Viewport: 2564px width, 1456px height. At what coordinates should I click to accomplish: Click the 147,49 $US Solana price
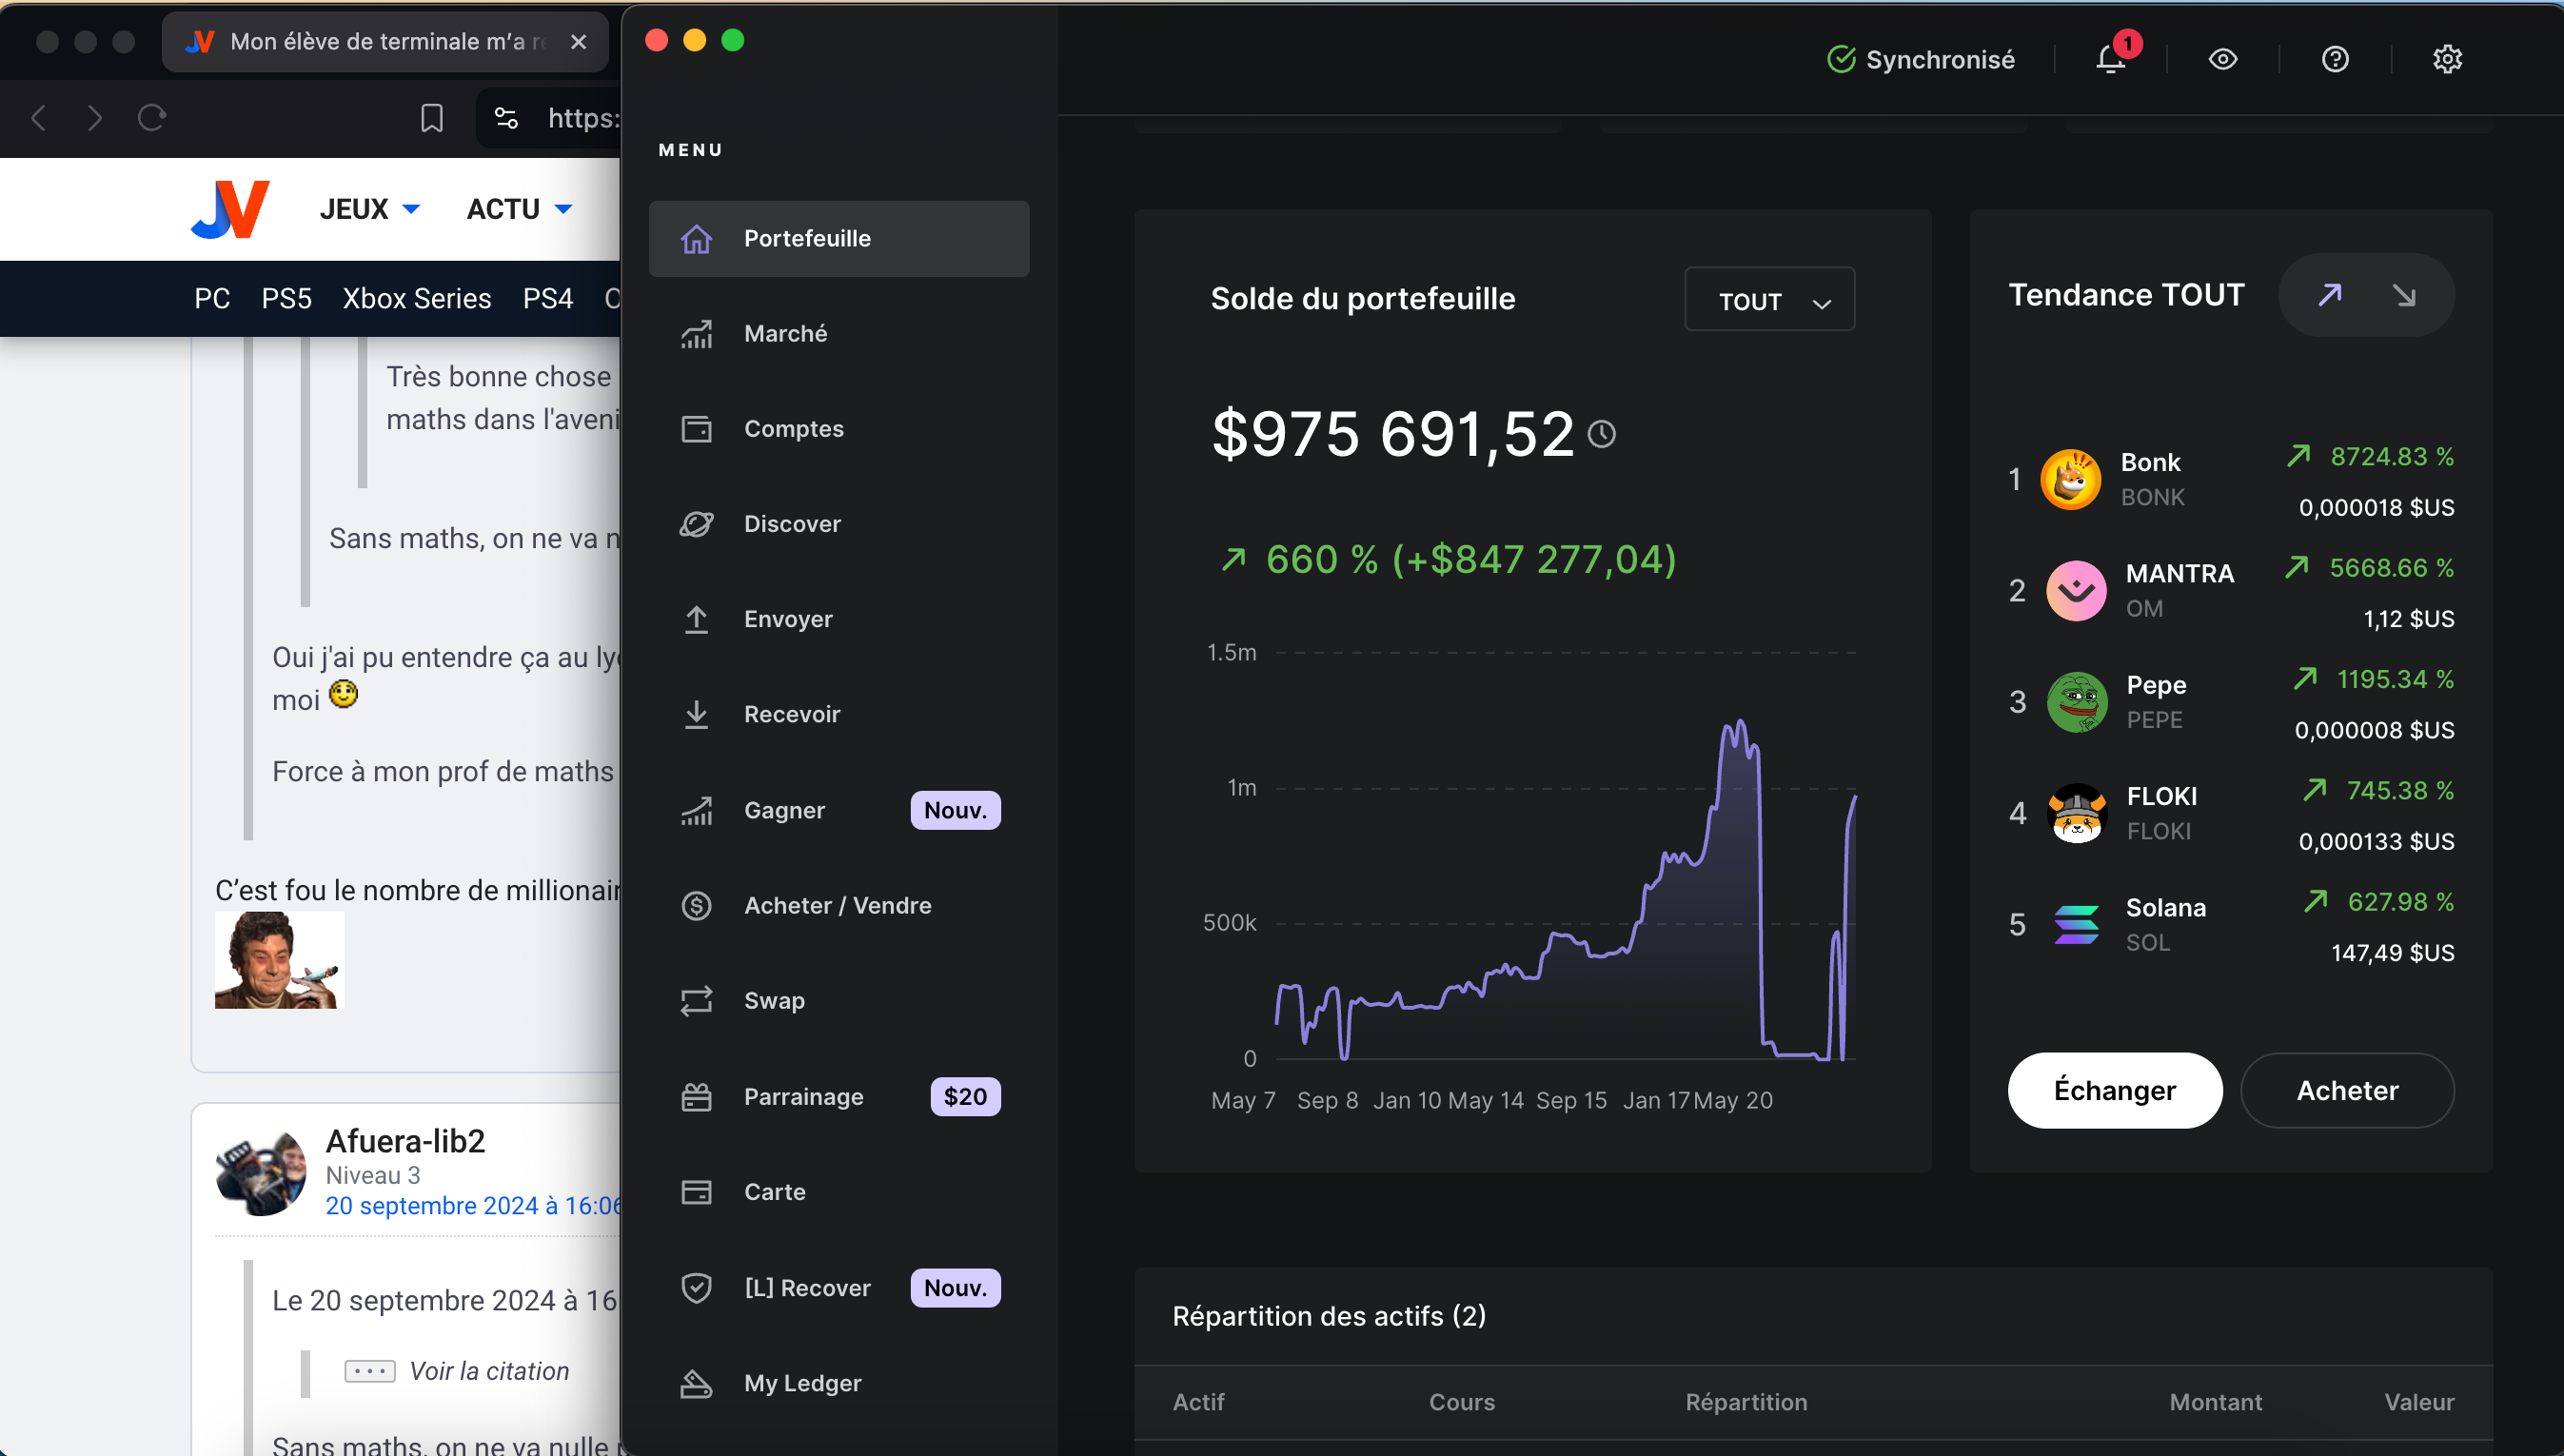tap(2392, 953)
